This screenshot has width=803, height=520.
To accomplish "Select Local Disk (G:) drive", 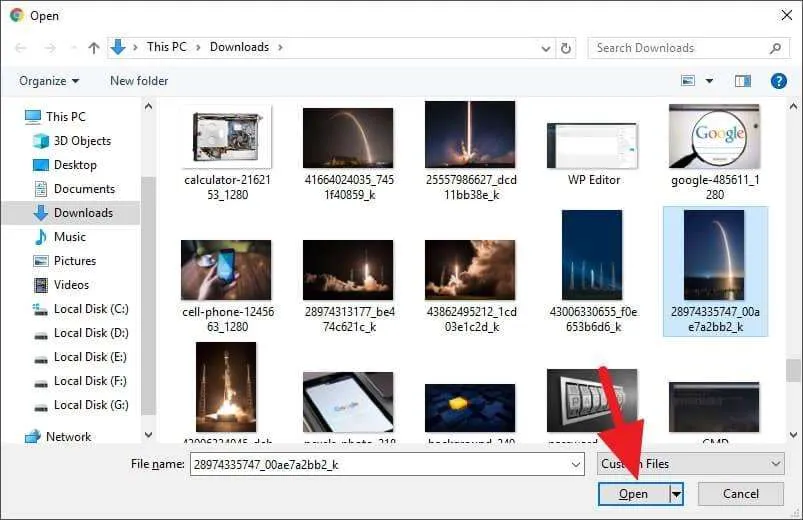I will point(80,405).
